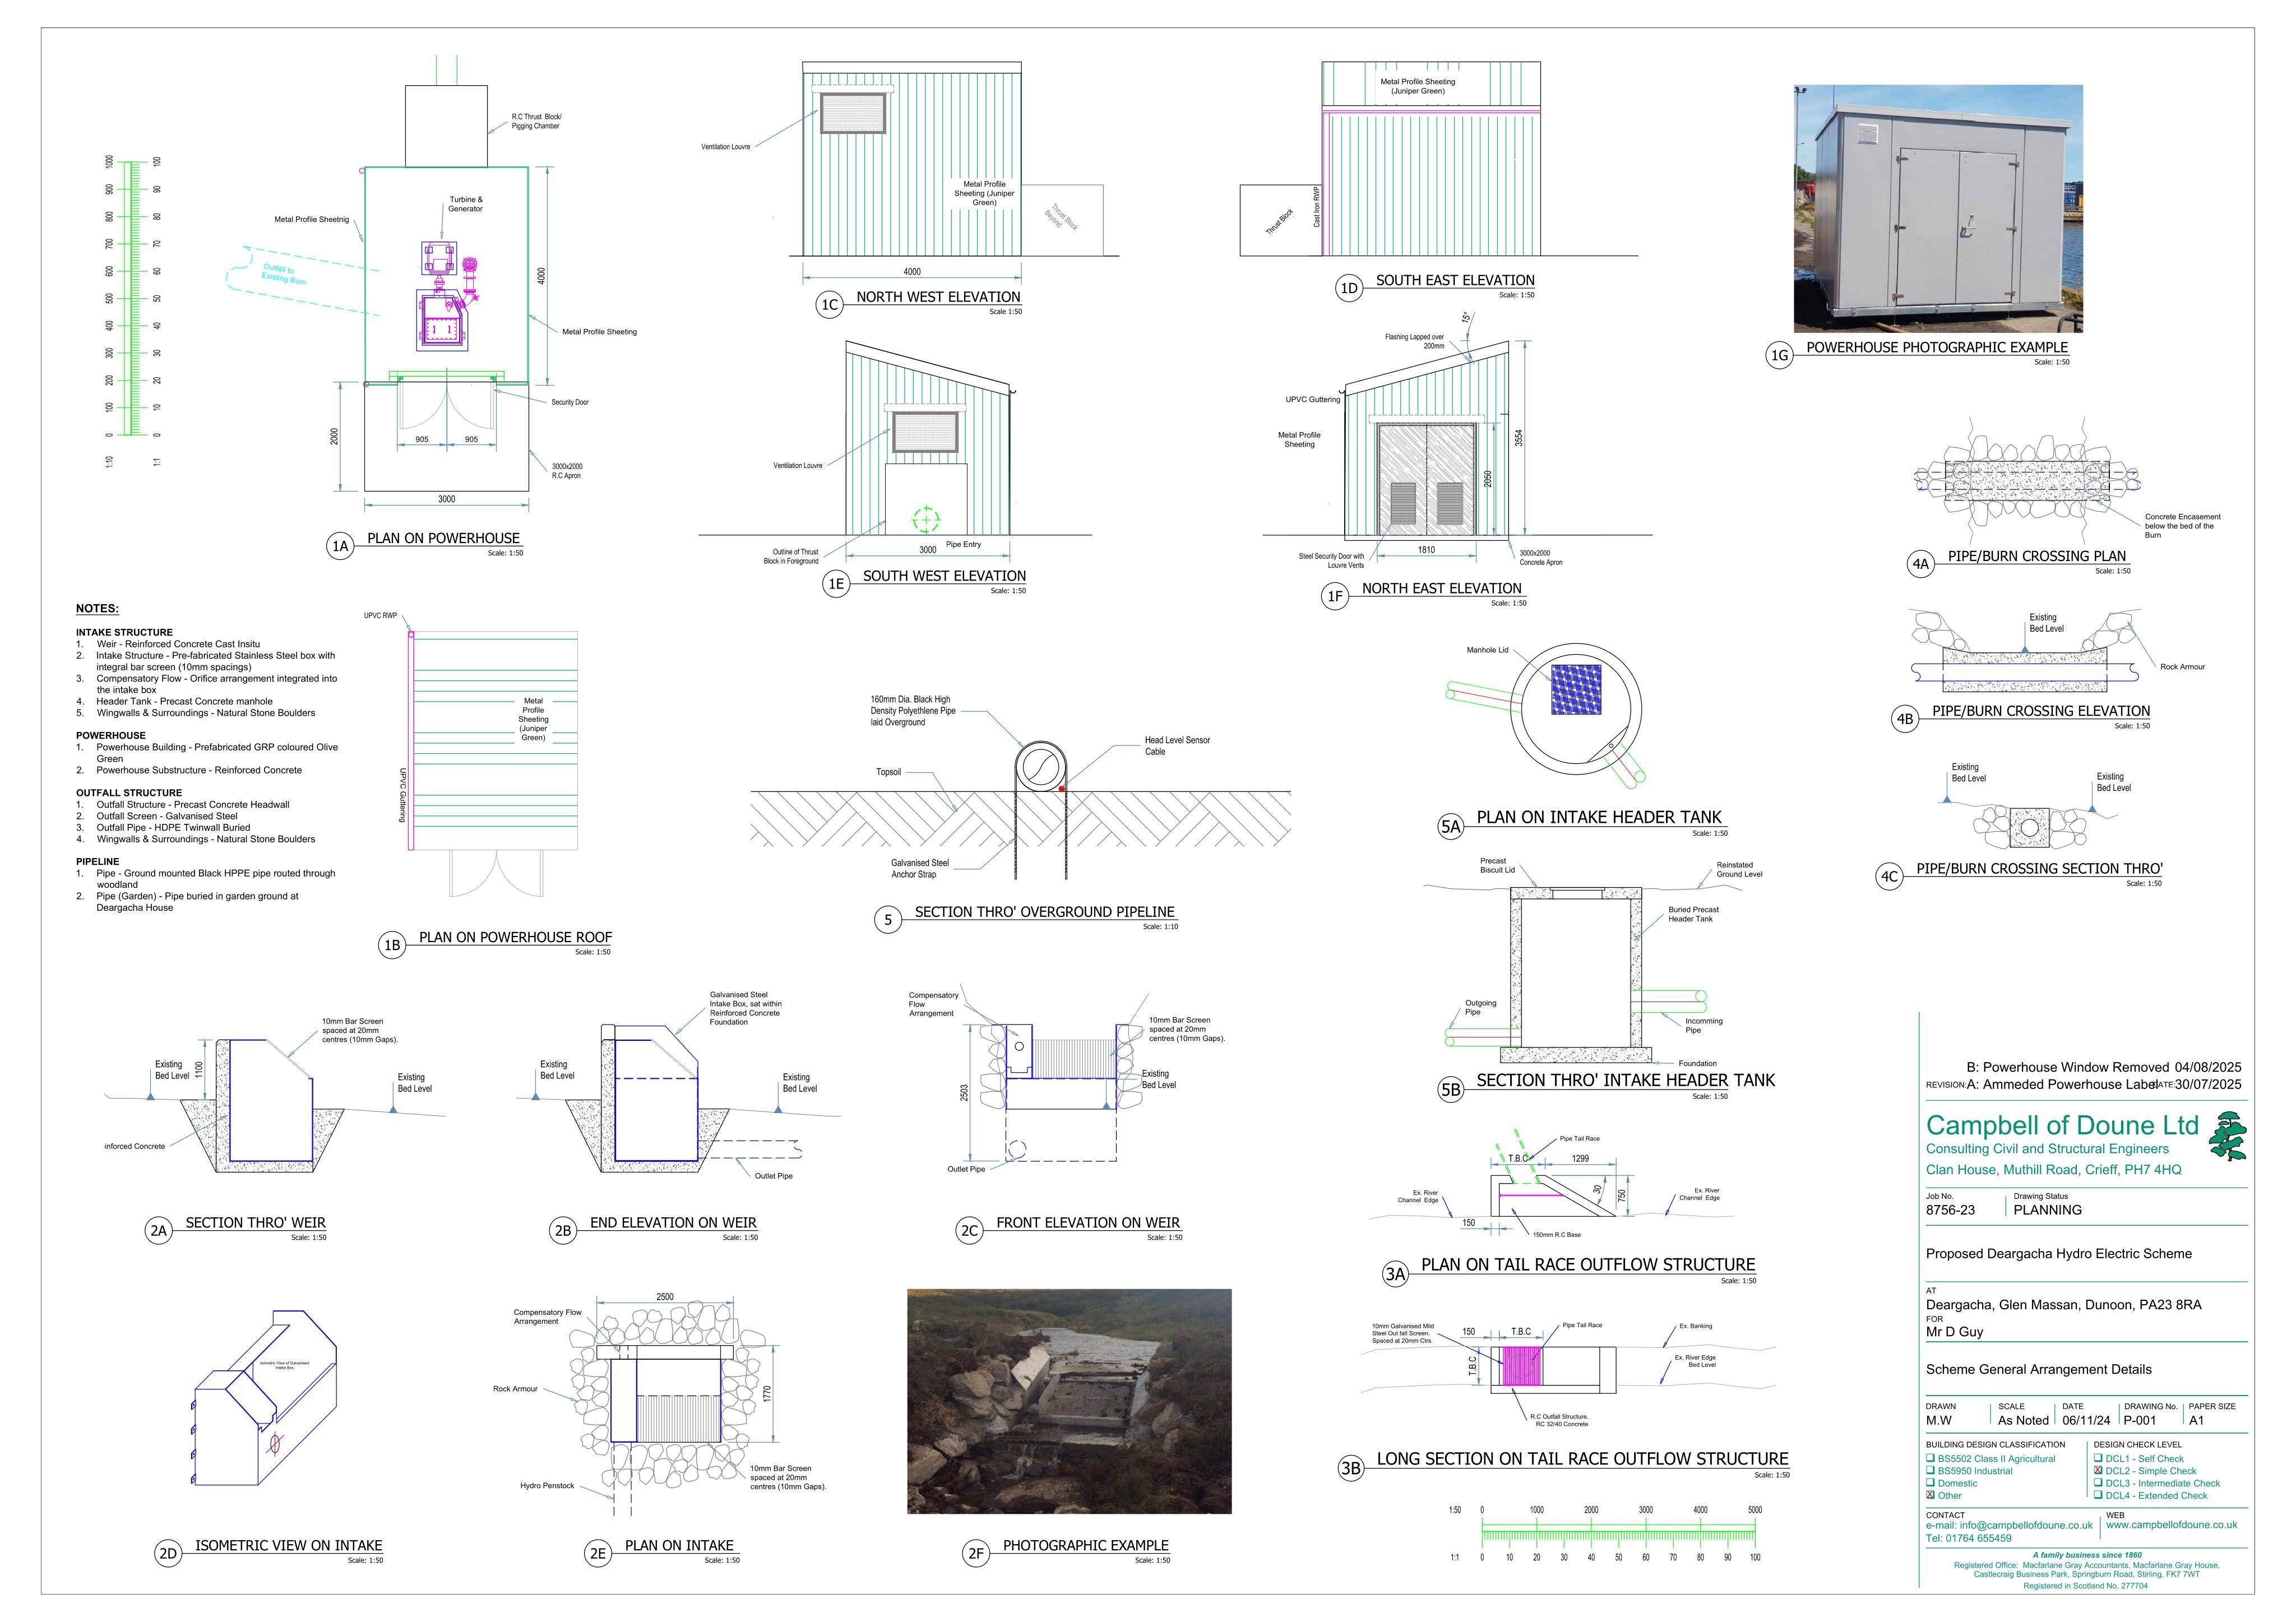Viewport: 2296px width, 1622px height.
Task: Click the 1B view tag circle
Action: [392, 945]
